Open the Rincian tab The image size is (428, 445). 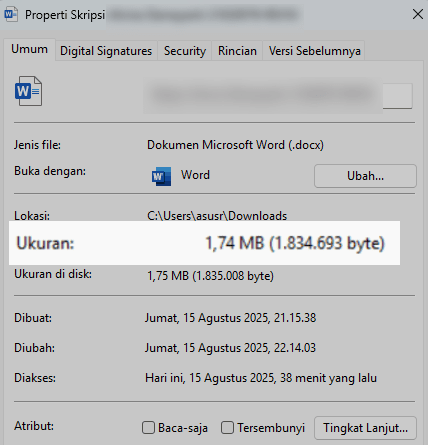[x=237, y=51]
